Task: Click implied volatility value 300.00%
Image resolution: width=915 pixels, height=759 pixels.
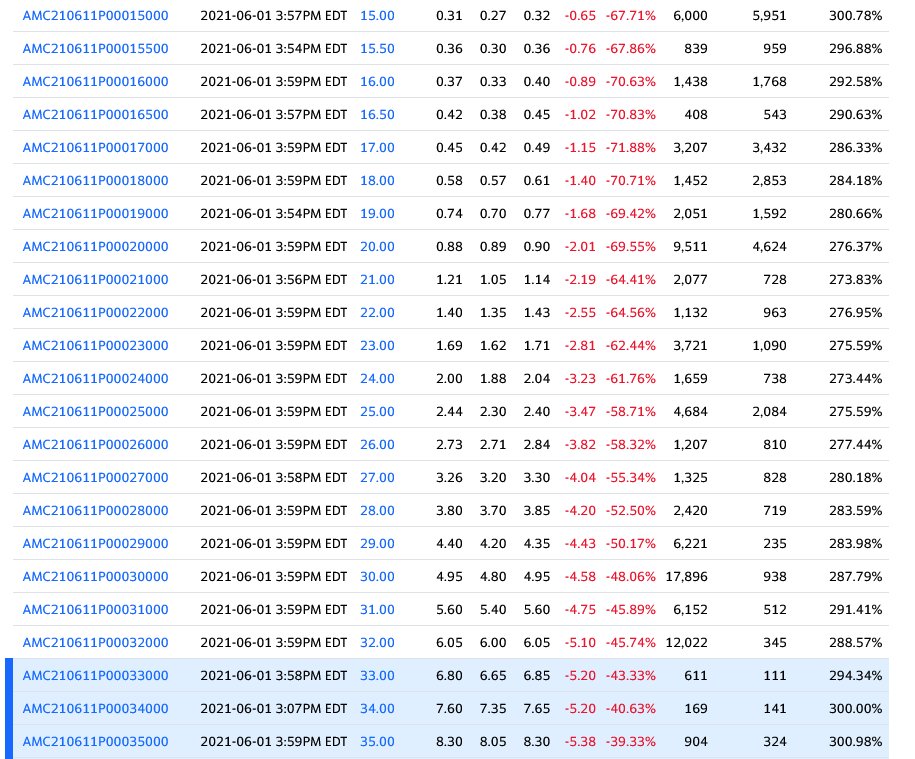Action: point(855,708)
